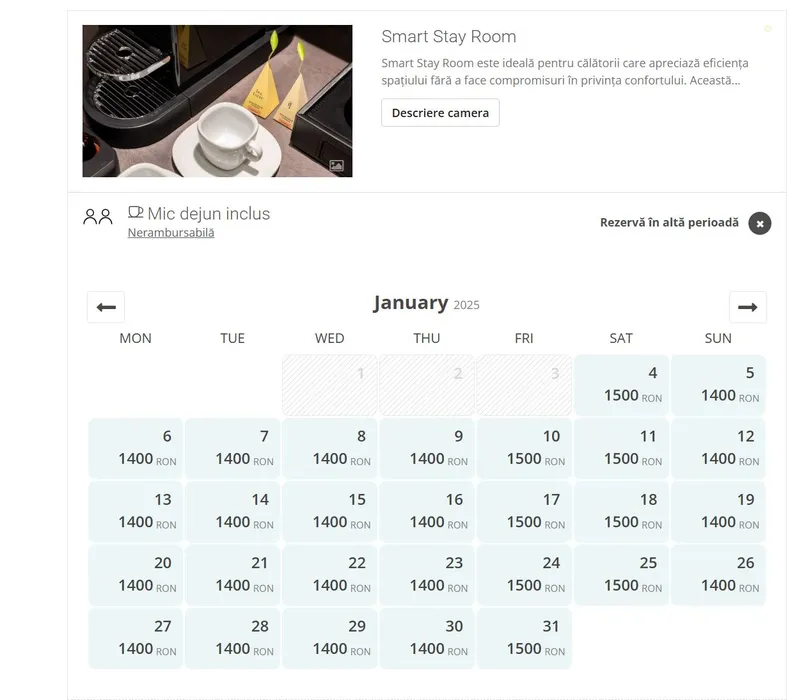This screenshot has width=790, height=700.
Task: Choose January 10 in the calendar
Action: pyautogui.click(x=524, y=448)
